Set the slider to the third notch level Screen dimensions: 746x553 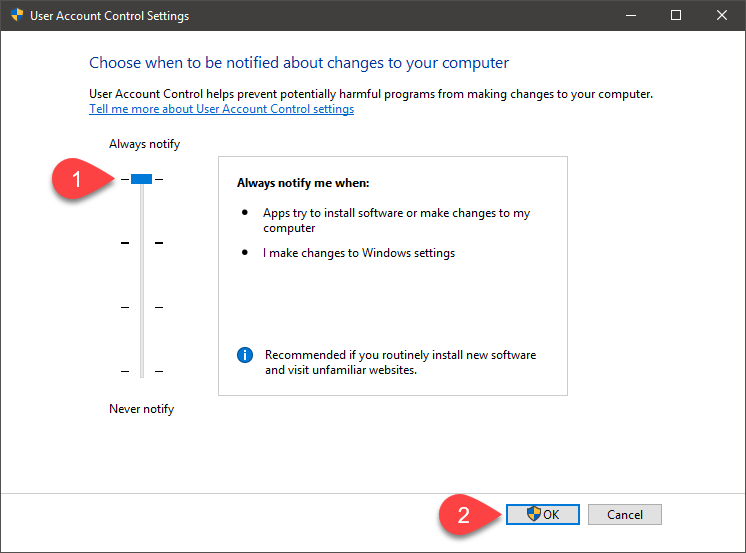coord(142,307)
